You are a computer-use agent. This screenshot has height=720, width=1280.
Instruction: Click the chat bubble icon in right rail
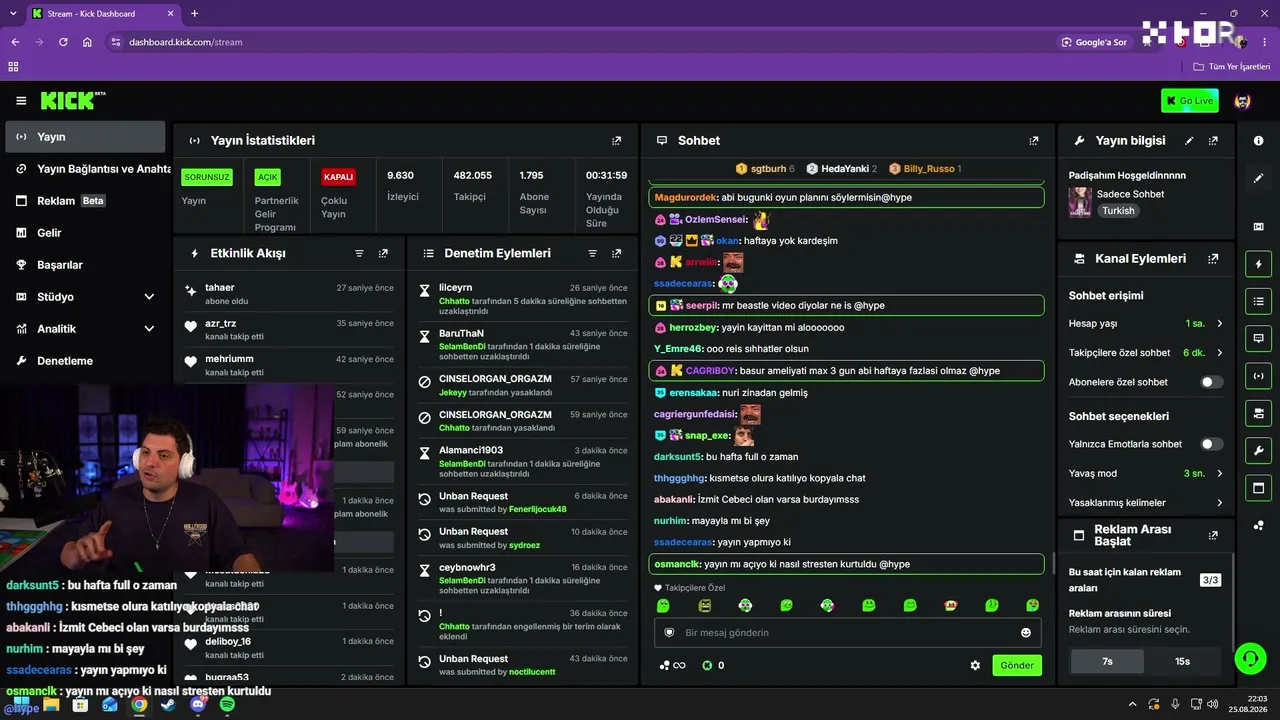coord(1258,339)
